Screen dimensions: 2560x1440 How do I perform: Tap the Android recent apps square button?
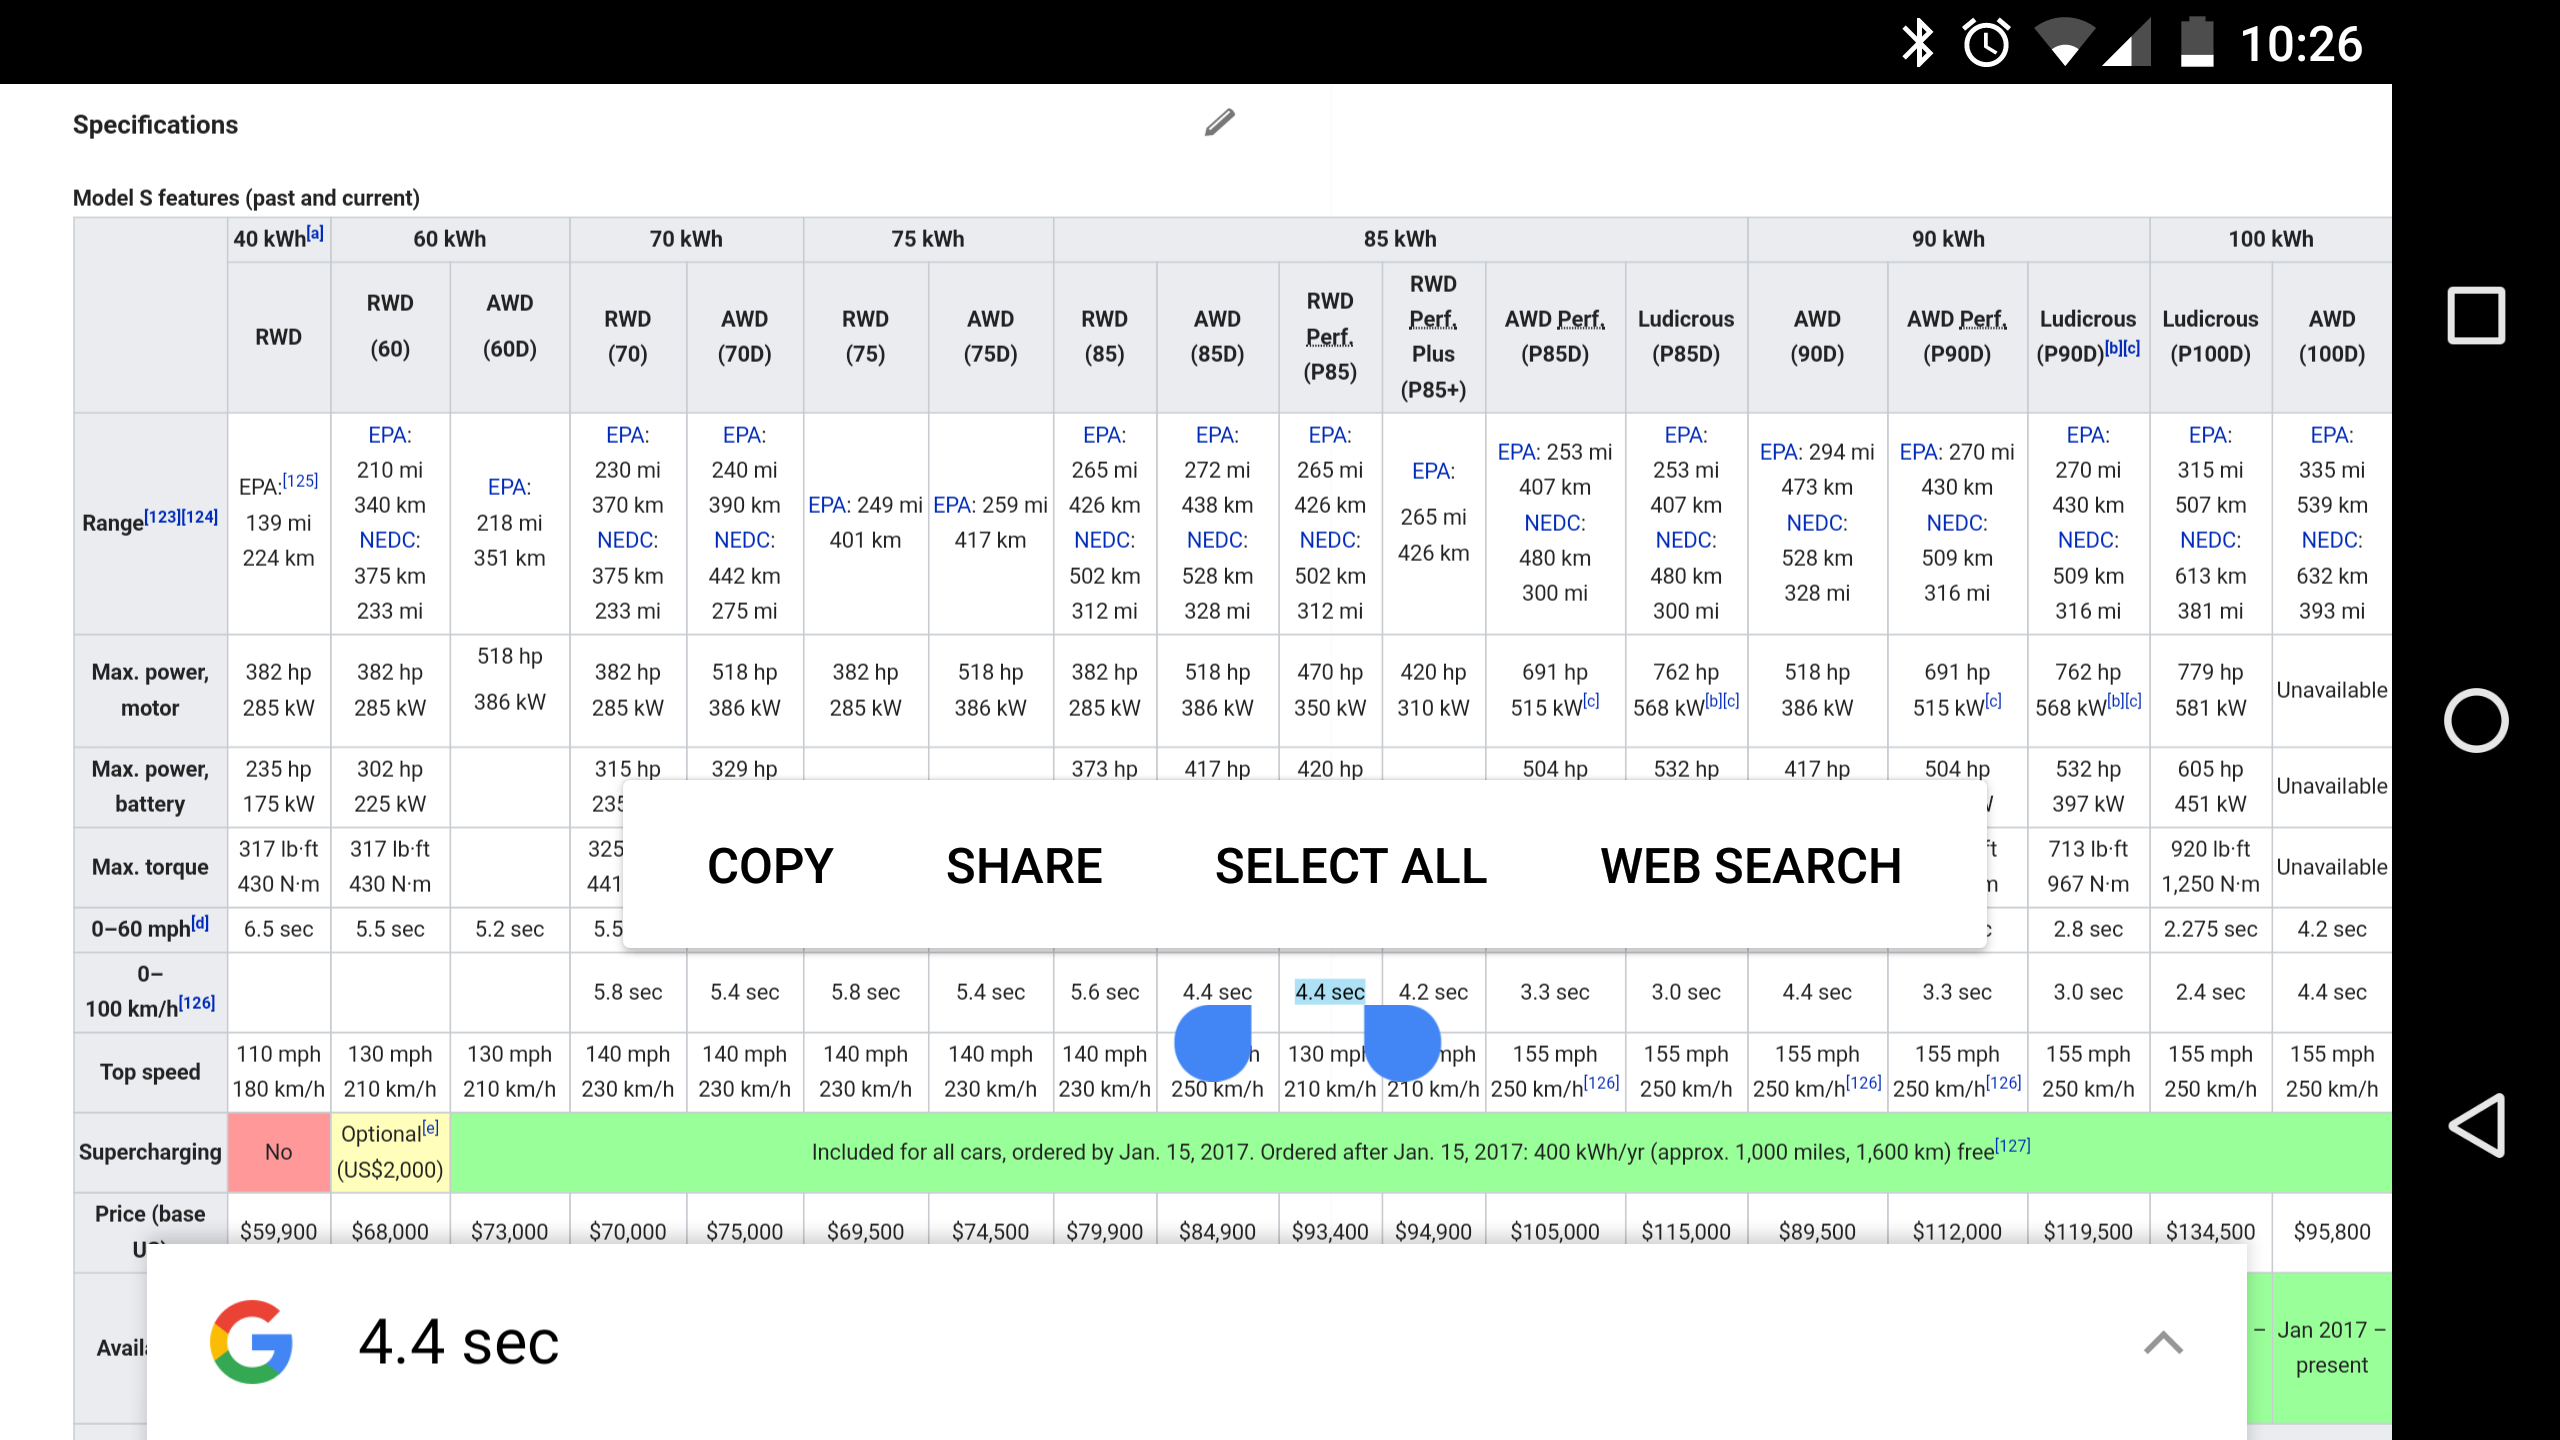2476,316
